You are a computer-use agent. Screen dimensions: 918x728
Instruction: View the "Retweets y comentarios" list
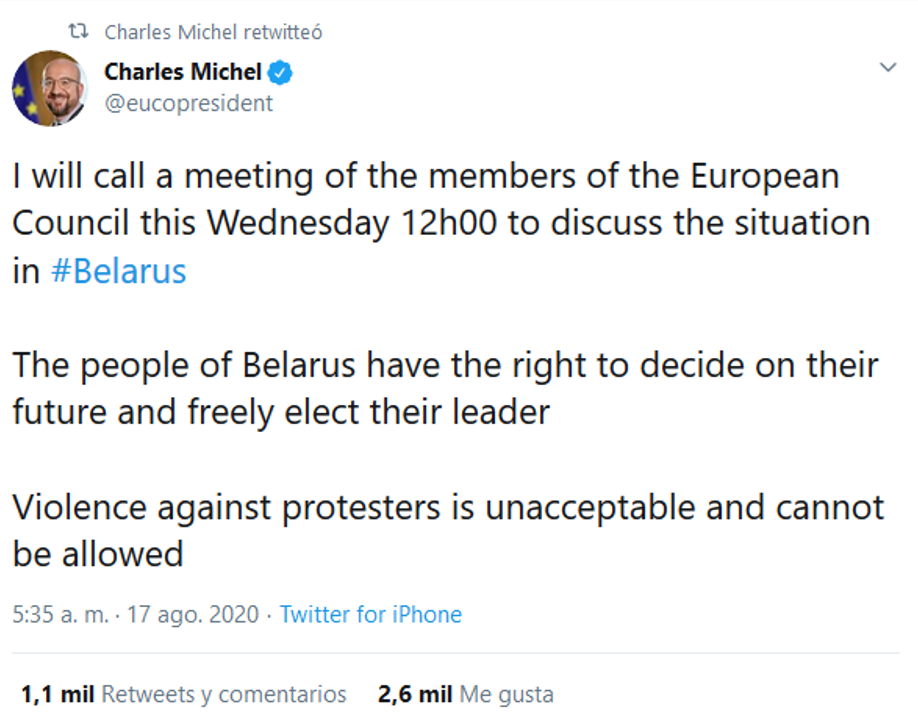click(x=224, y=694)
